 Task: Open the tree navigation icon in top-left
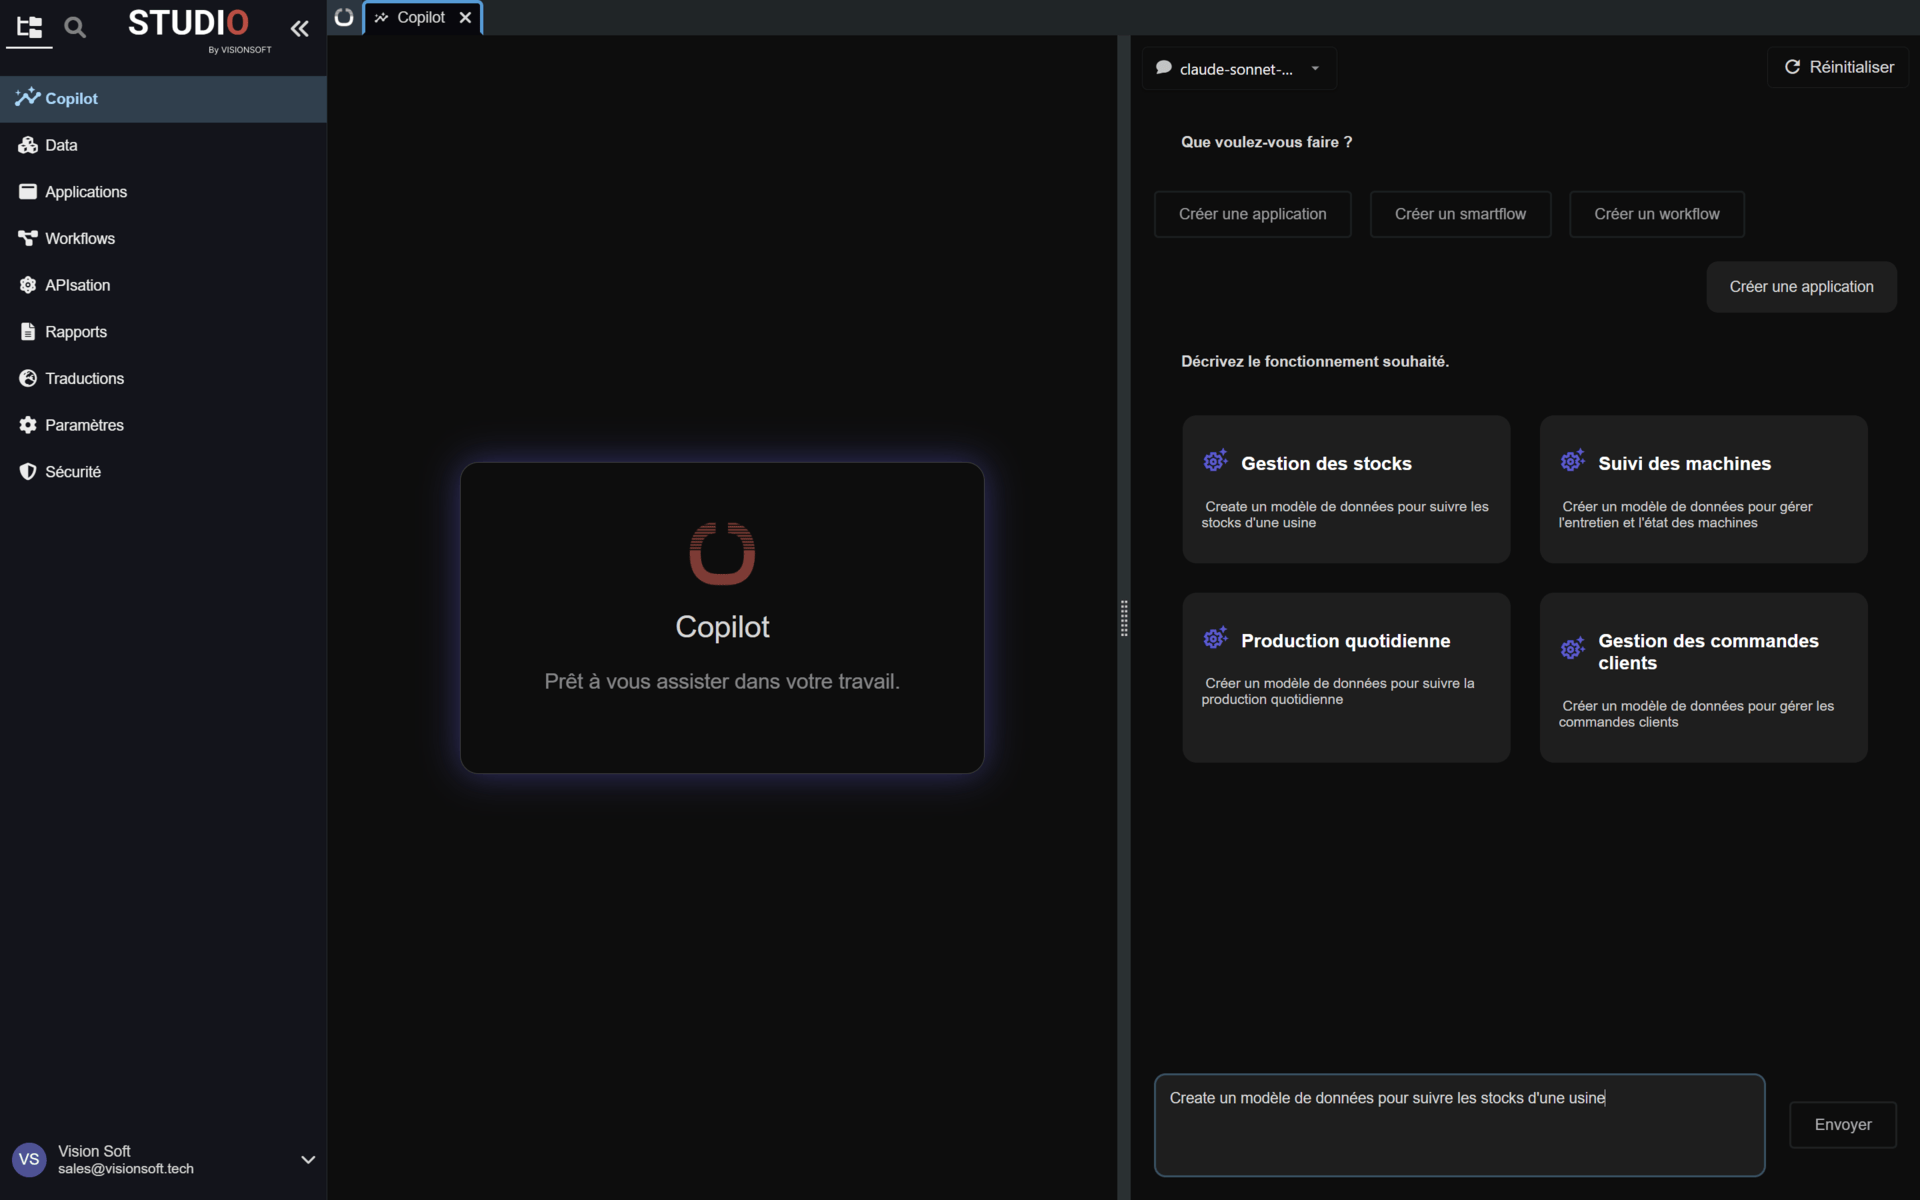point(29,27)
